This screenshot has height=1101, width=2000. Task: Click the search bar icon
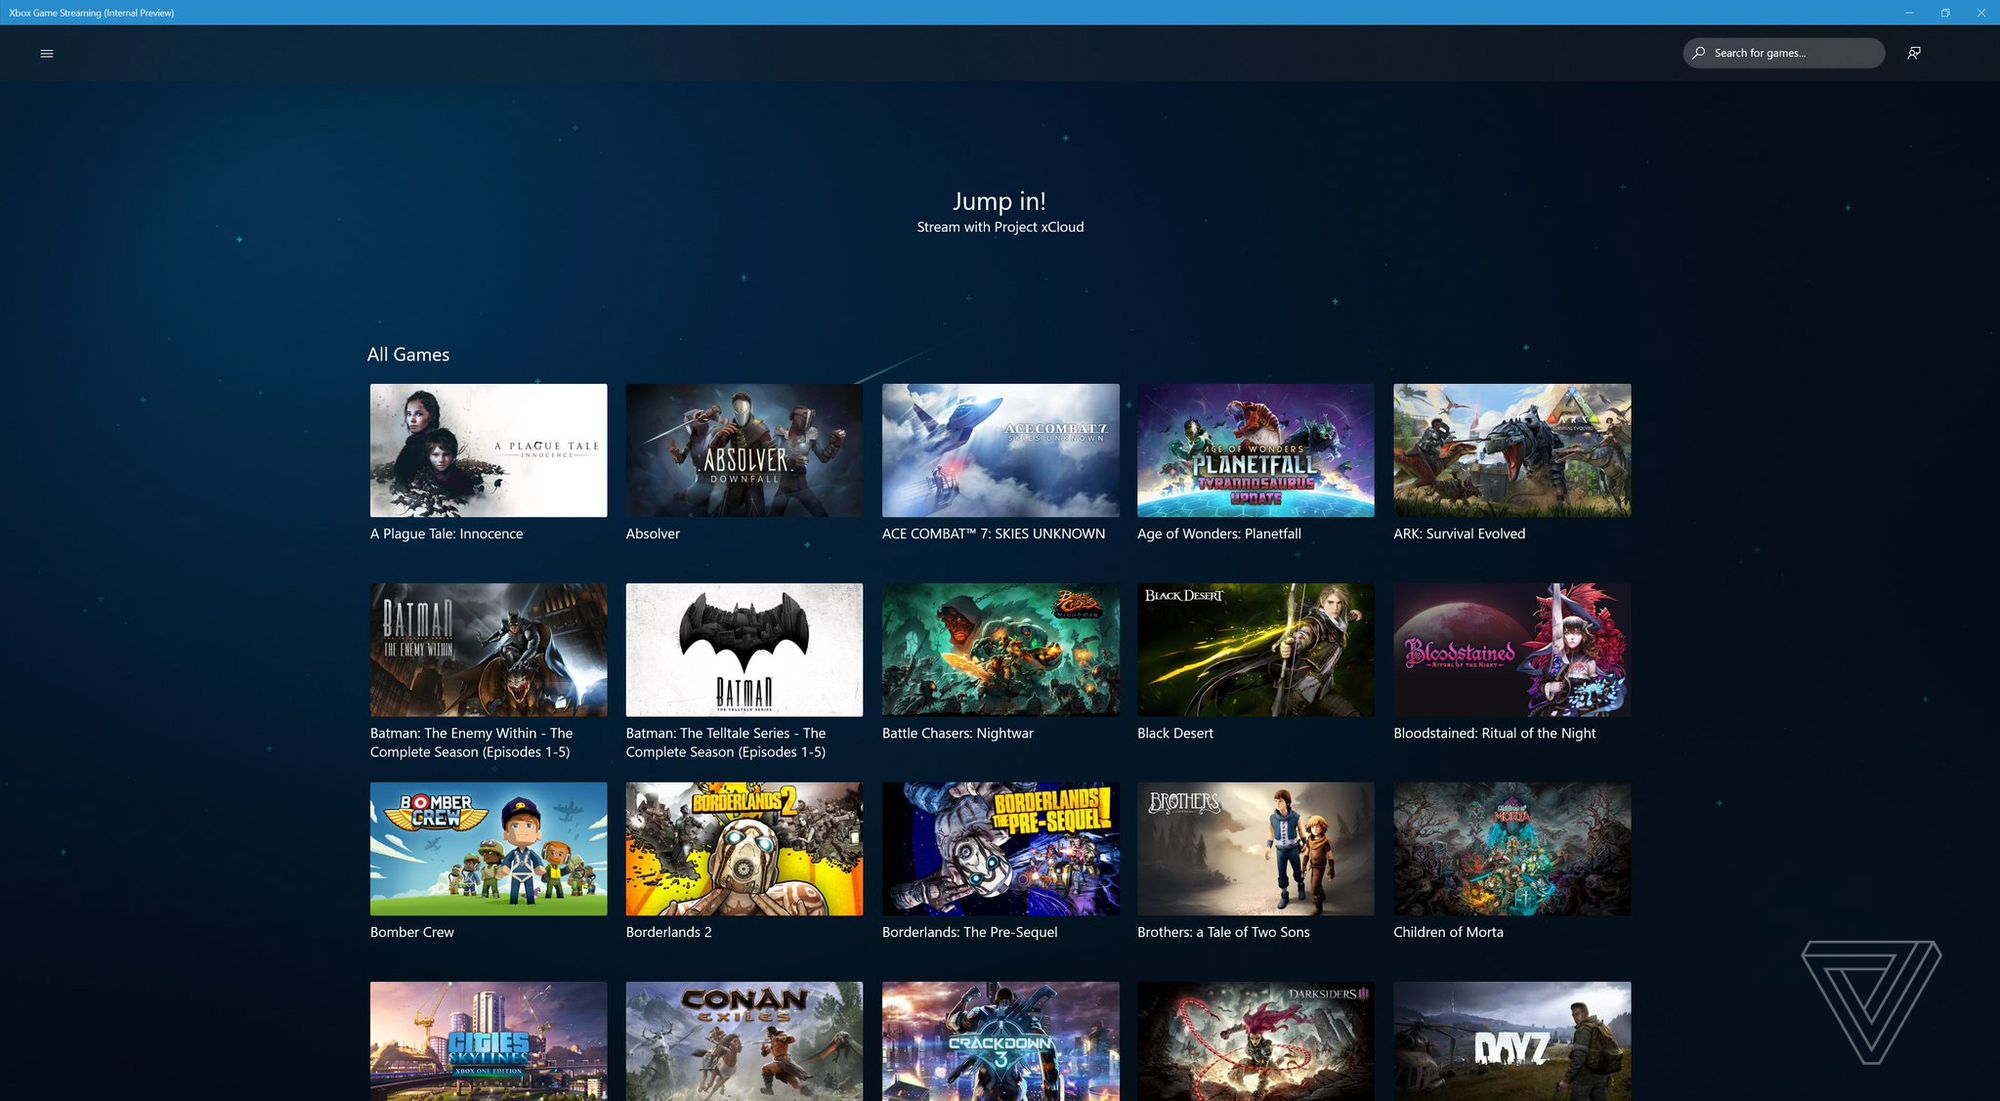pyautogui.click(x=1698, y=53)
